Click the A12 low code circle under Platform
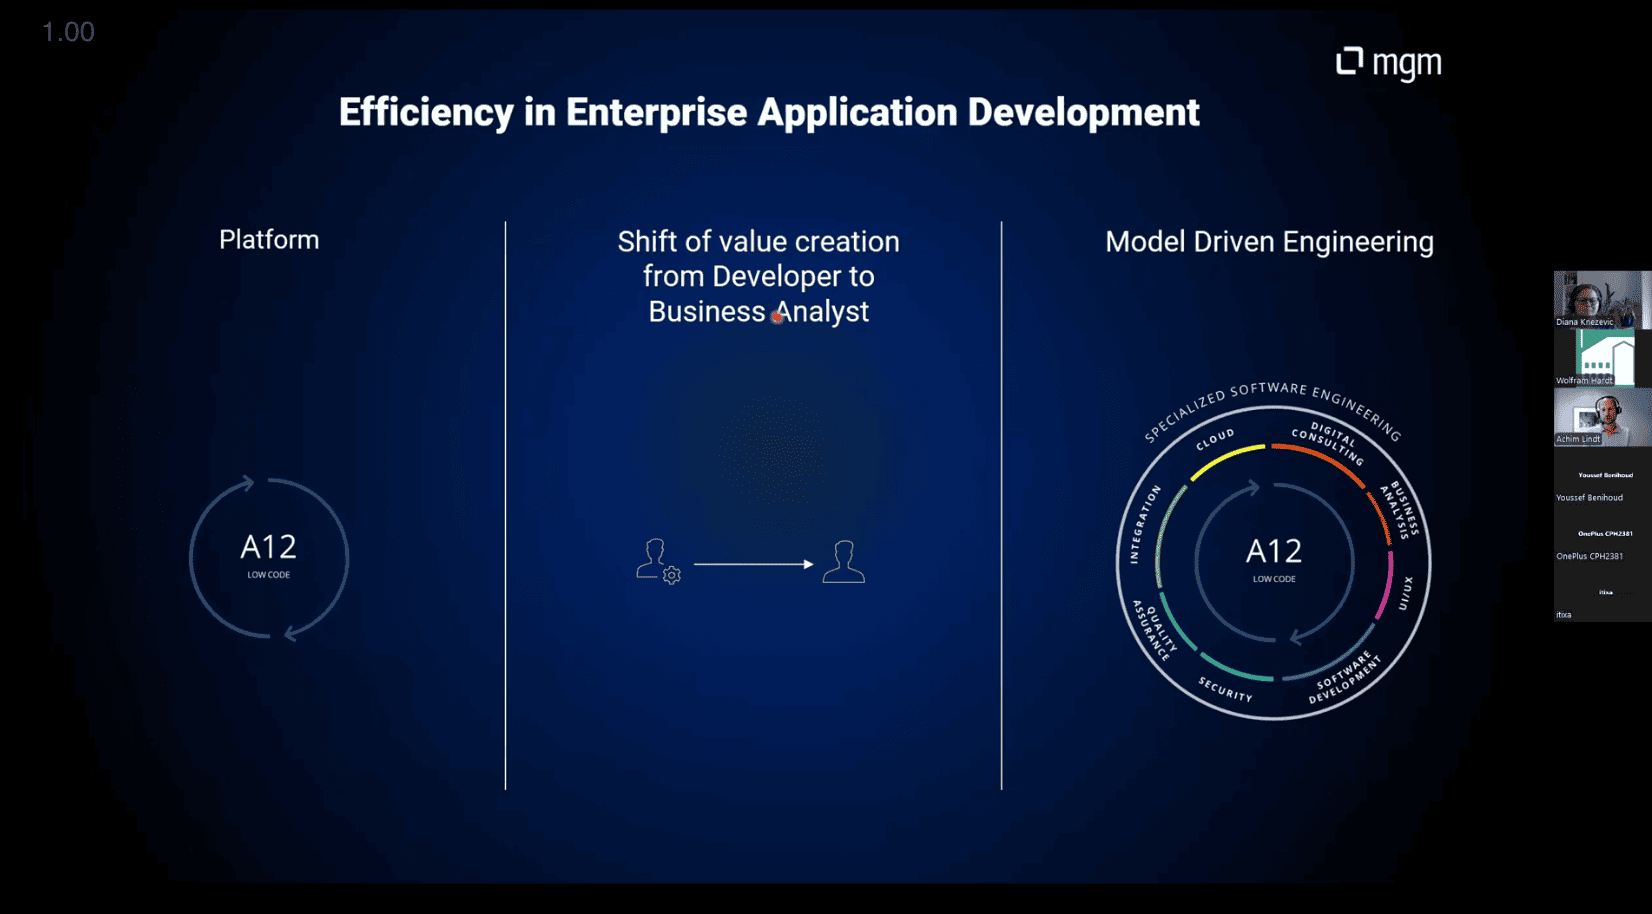This screenshot has width=1652, height=914. [x=269, y=558]
